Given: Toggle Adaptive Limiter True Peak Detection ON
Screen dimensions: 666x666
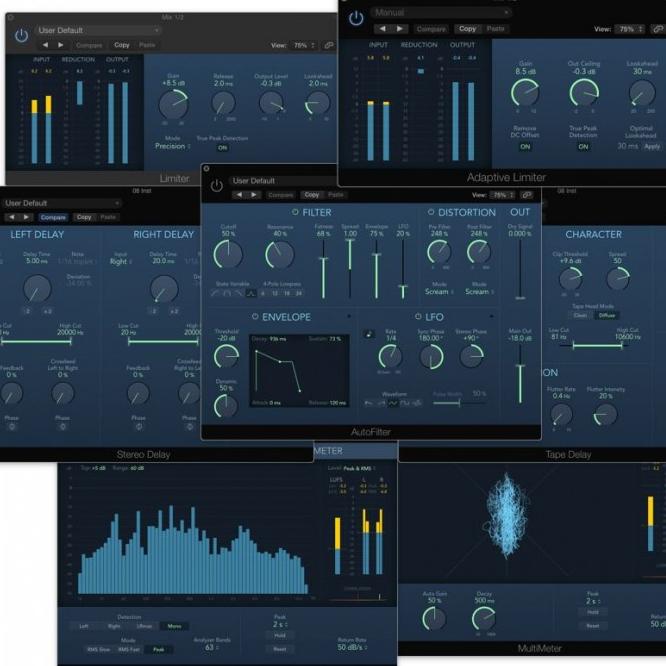Looking at the screenshot, I should (583, 147).
